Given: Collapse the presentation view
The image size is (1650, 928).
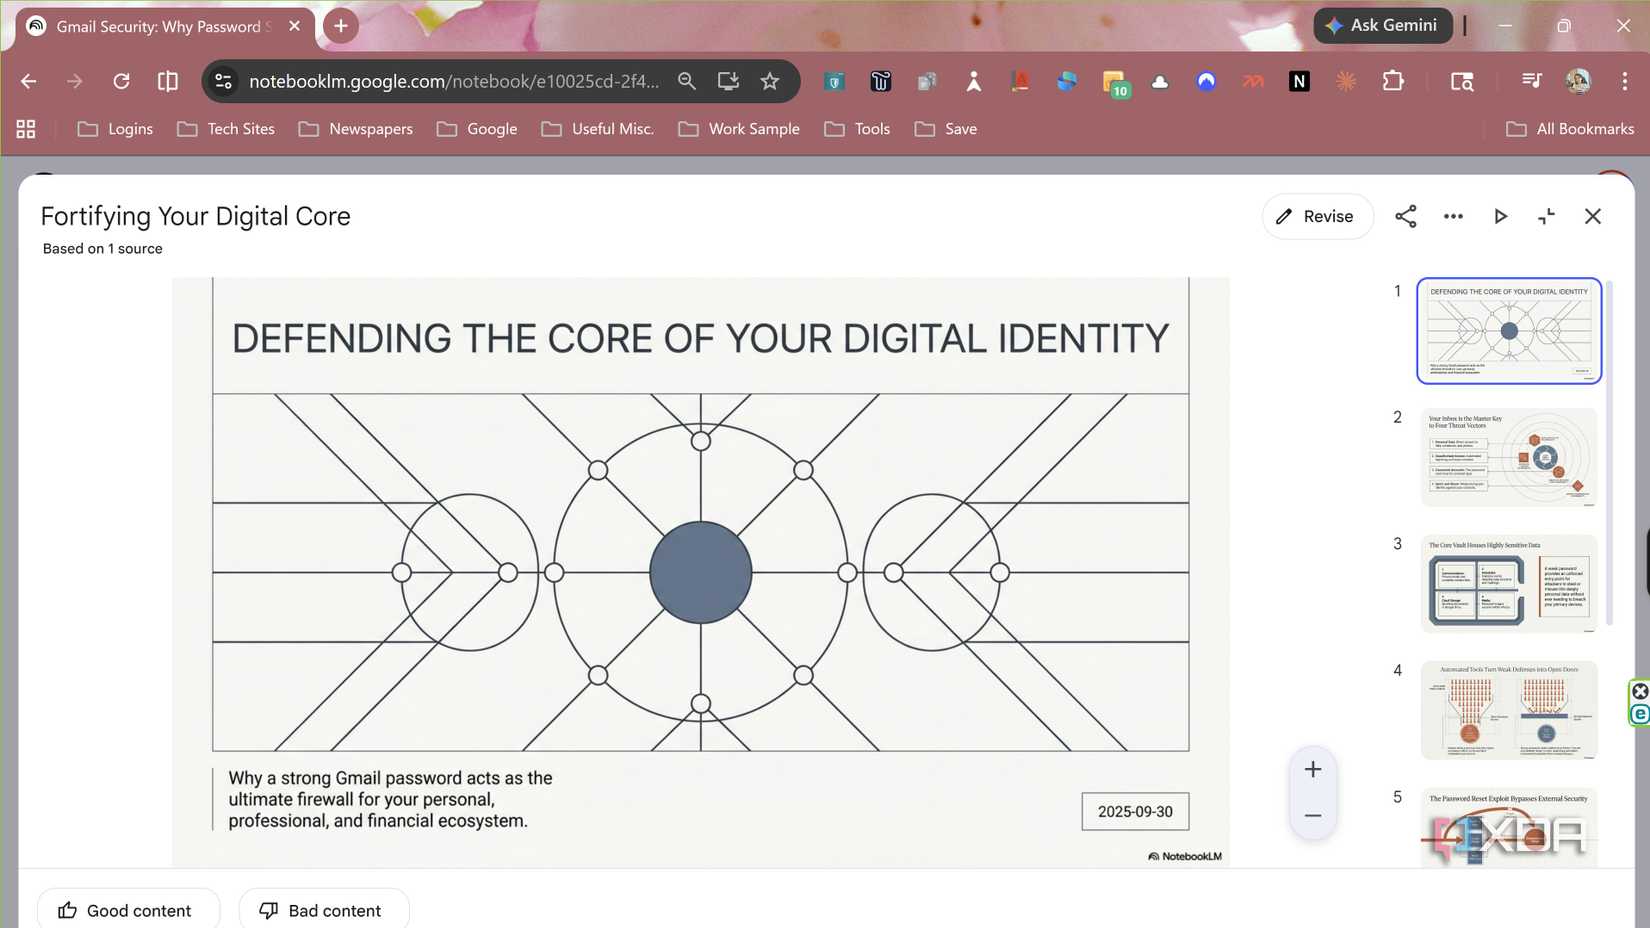Looking at the screenshot, I should pos(1546,216).
